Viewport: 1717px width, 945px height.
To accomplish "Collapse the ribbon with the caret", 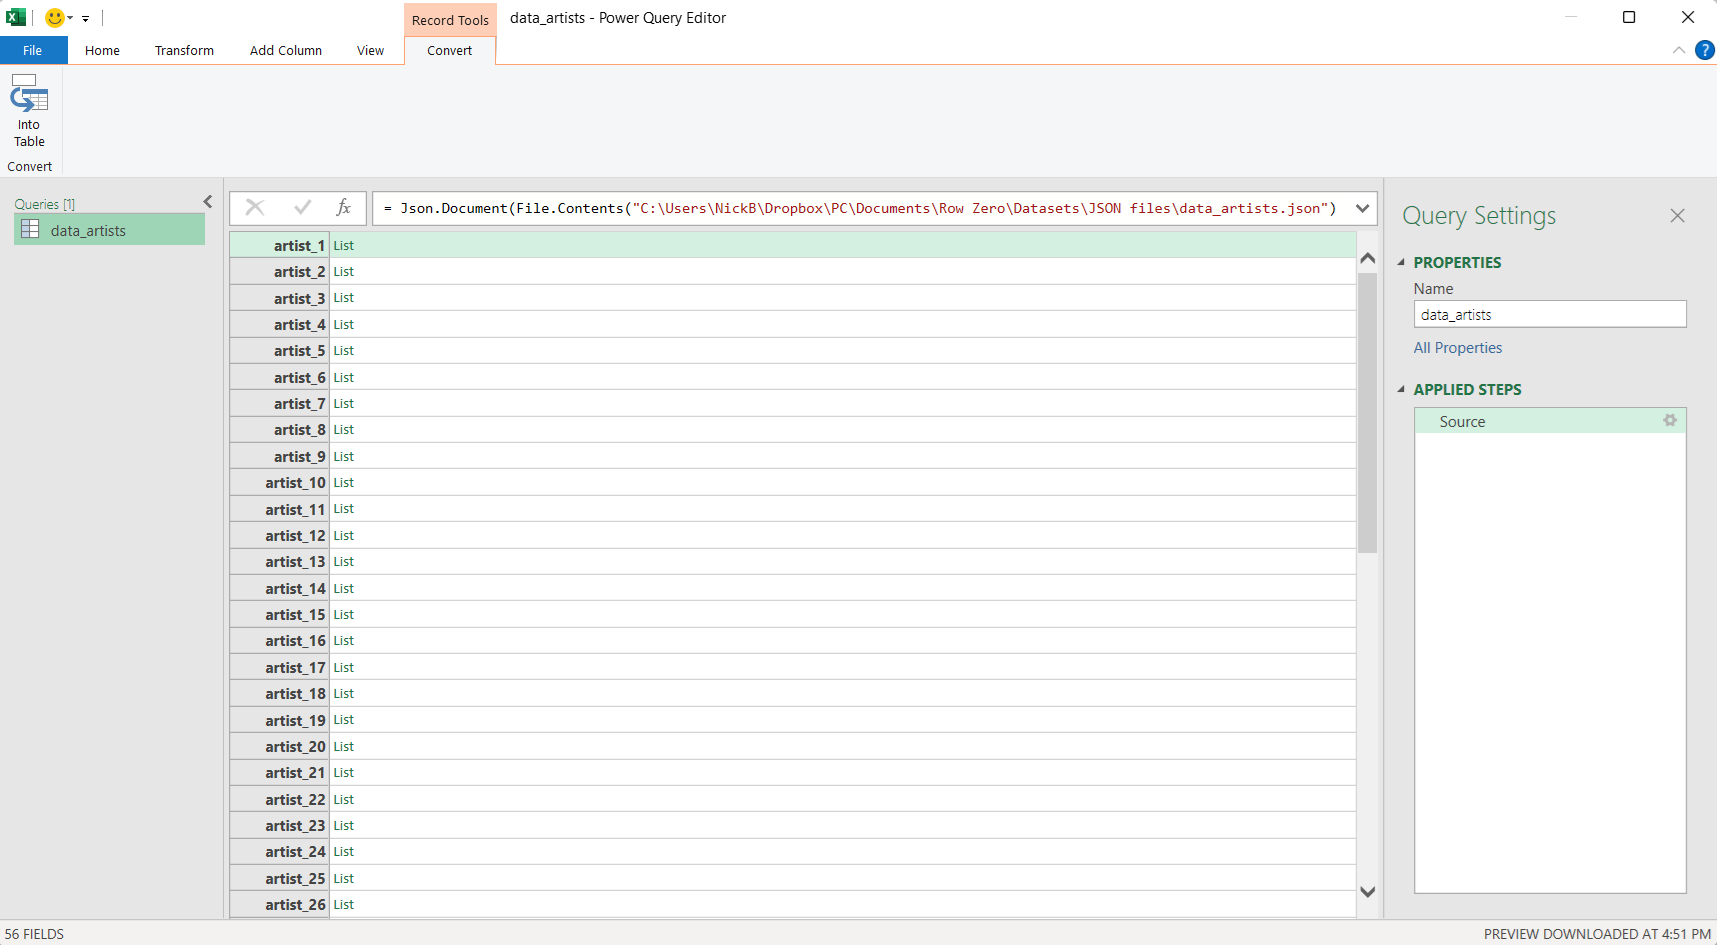I will click(1678, 50).
